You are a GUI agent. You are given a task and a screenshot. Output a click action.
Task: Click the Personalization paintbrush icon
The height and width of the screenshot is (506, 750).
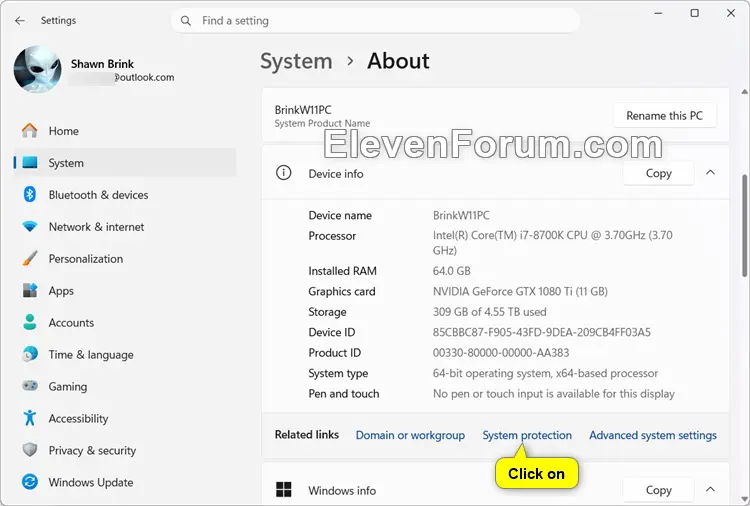click(30, 259)
